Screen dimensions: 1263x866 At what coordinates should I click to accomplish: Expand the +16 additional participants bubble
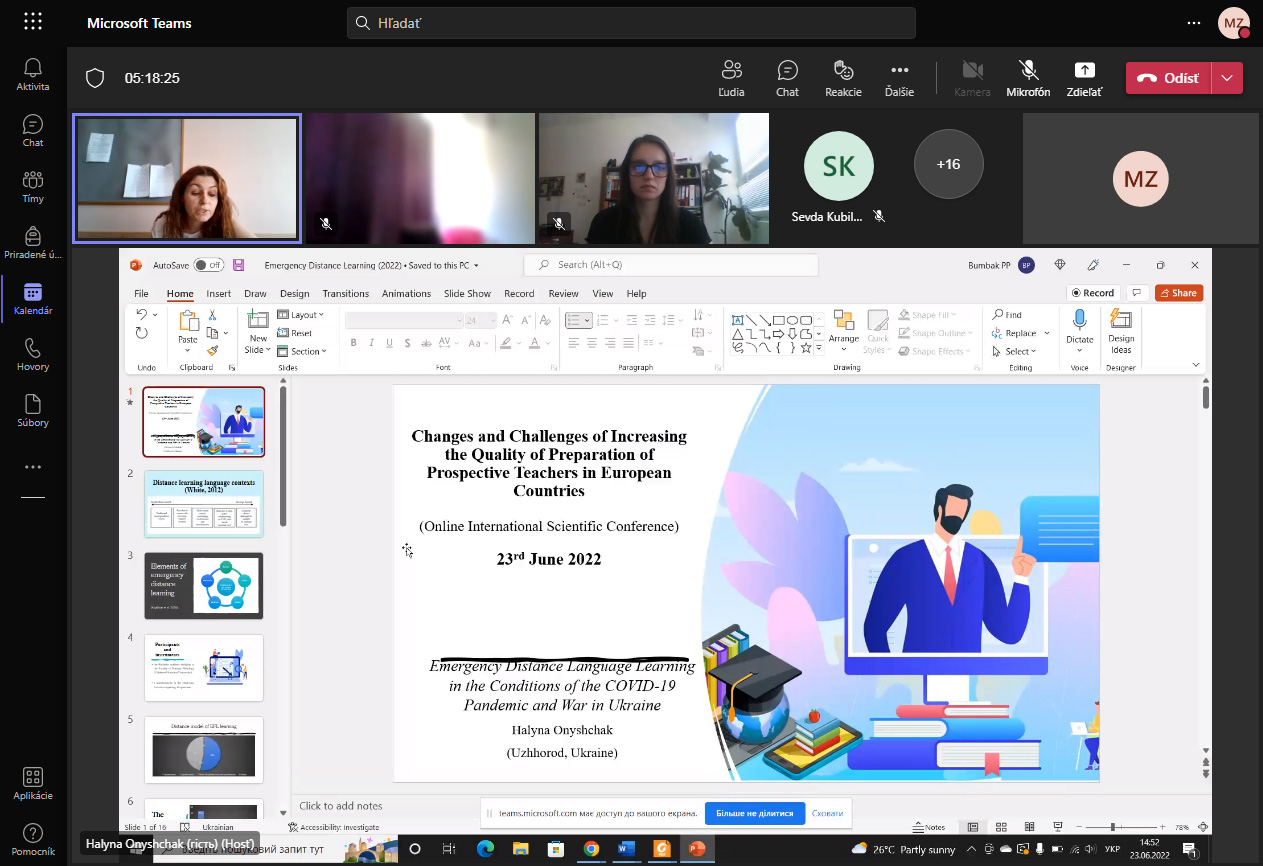click(948, 164)
